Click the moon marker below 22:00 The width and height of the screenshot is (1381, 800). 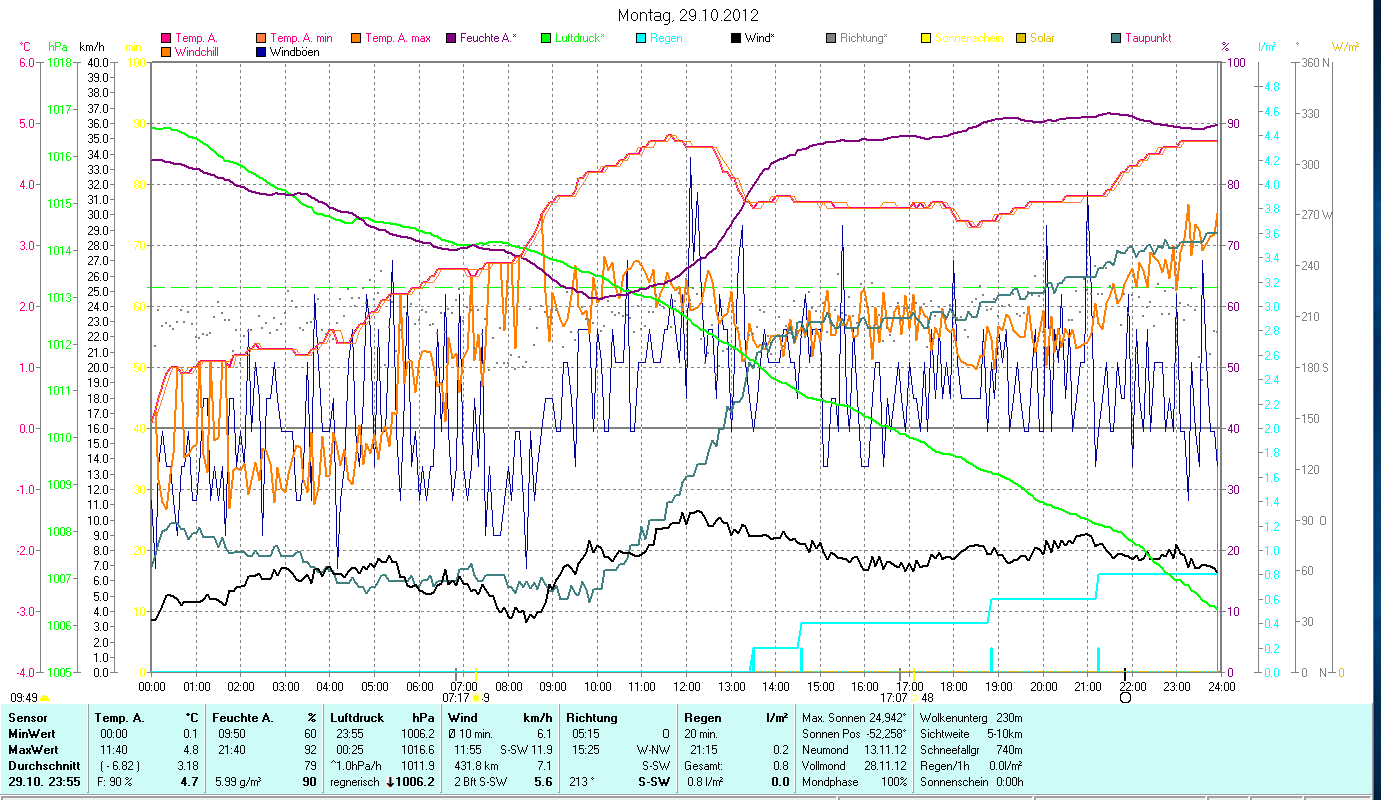tap(1125, 697)
